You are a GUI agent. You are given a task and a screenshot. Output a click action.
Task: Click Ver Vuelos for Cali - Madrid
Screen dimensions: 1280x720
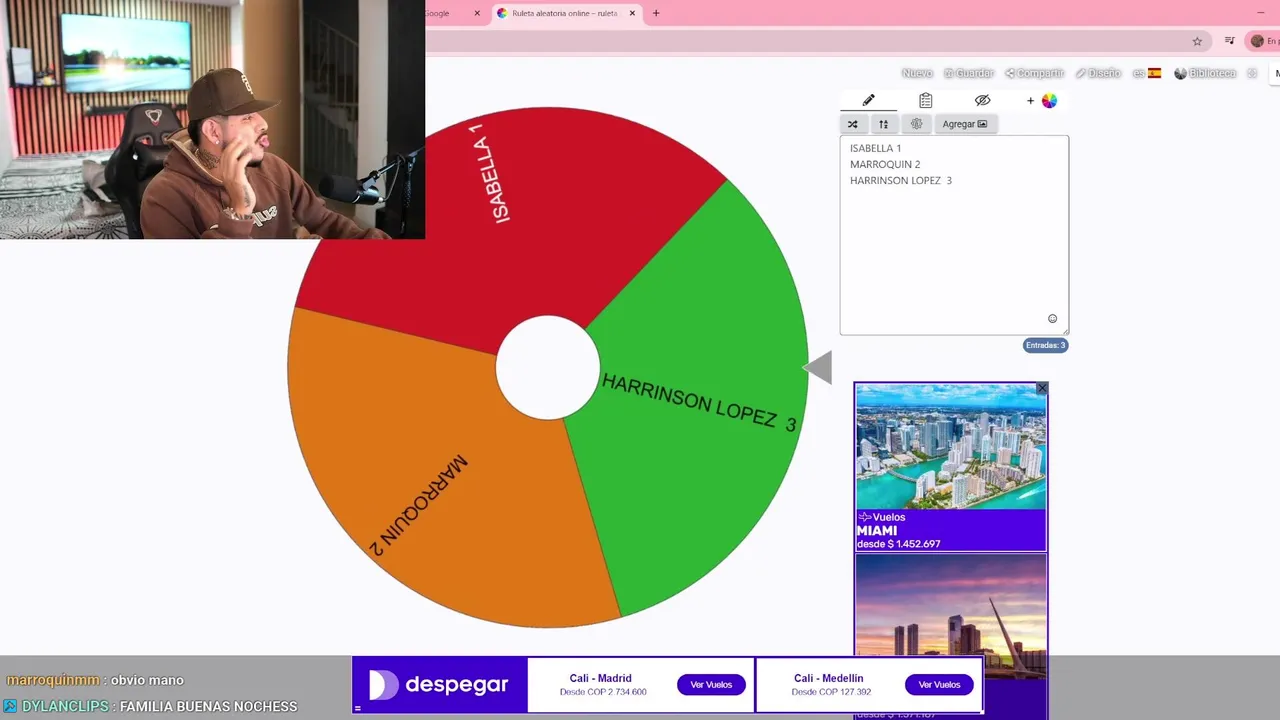click(x=711, y=685)
